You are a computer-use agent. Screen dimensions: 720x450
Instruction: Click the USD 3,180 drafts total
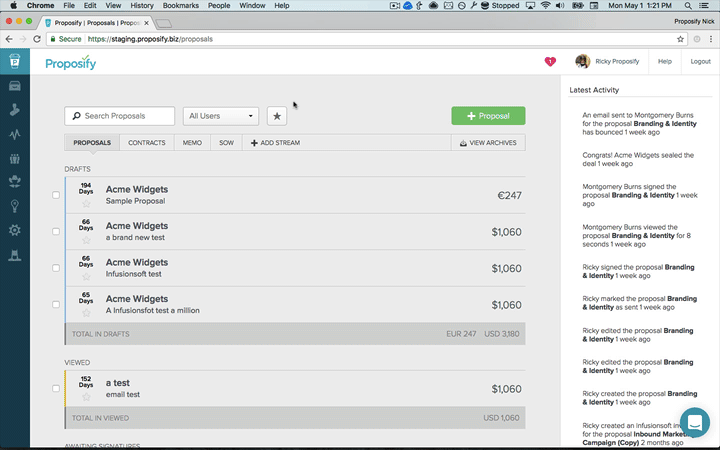point(502,334)
